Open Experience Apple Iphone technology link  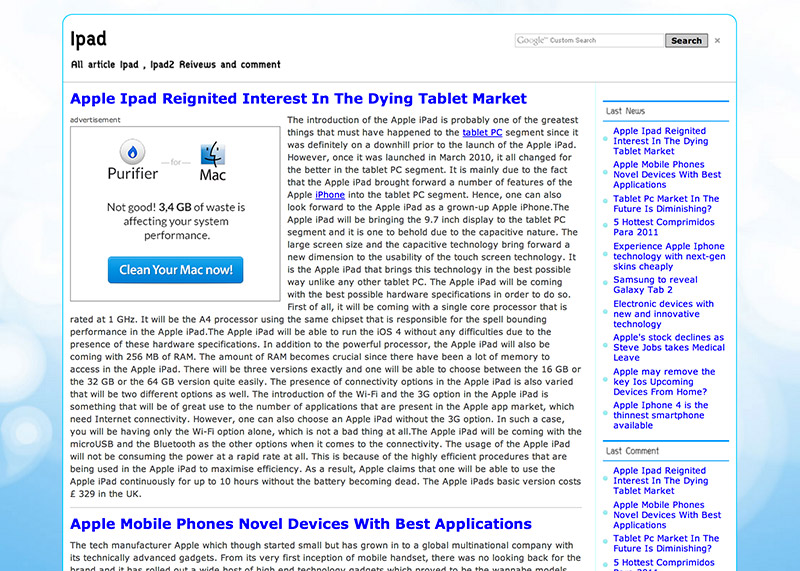(668, 256)
